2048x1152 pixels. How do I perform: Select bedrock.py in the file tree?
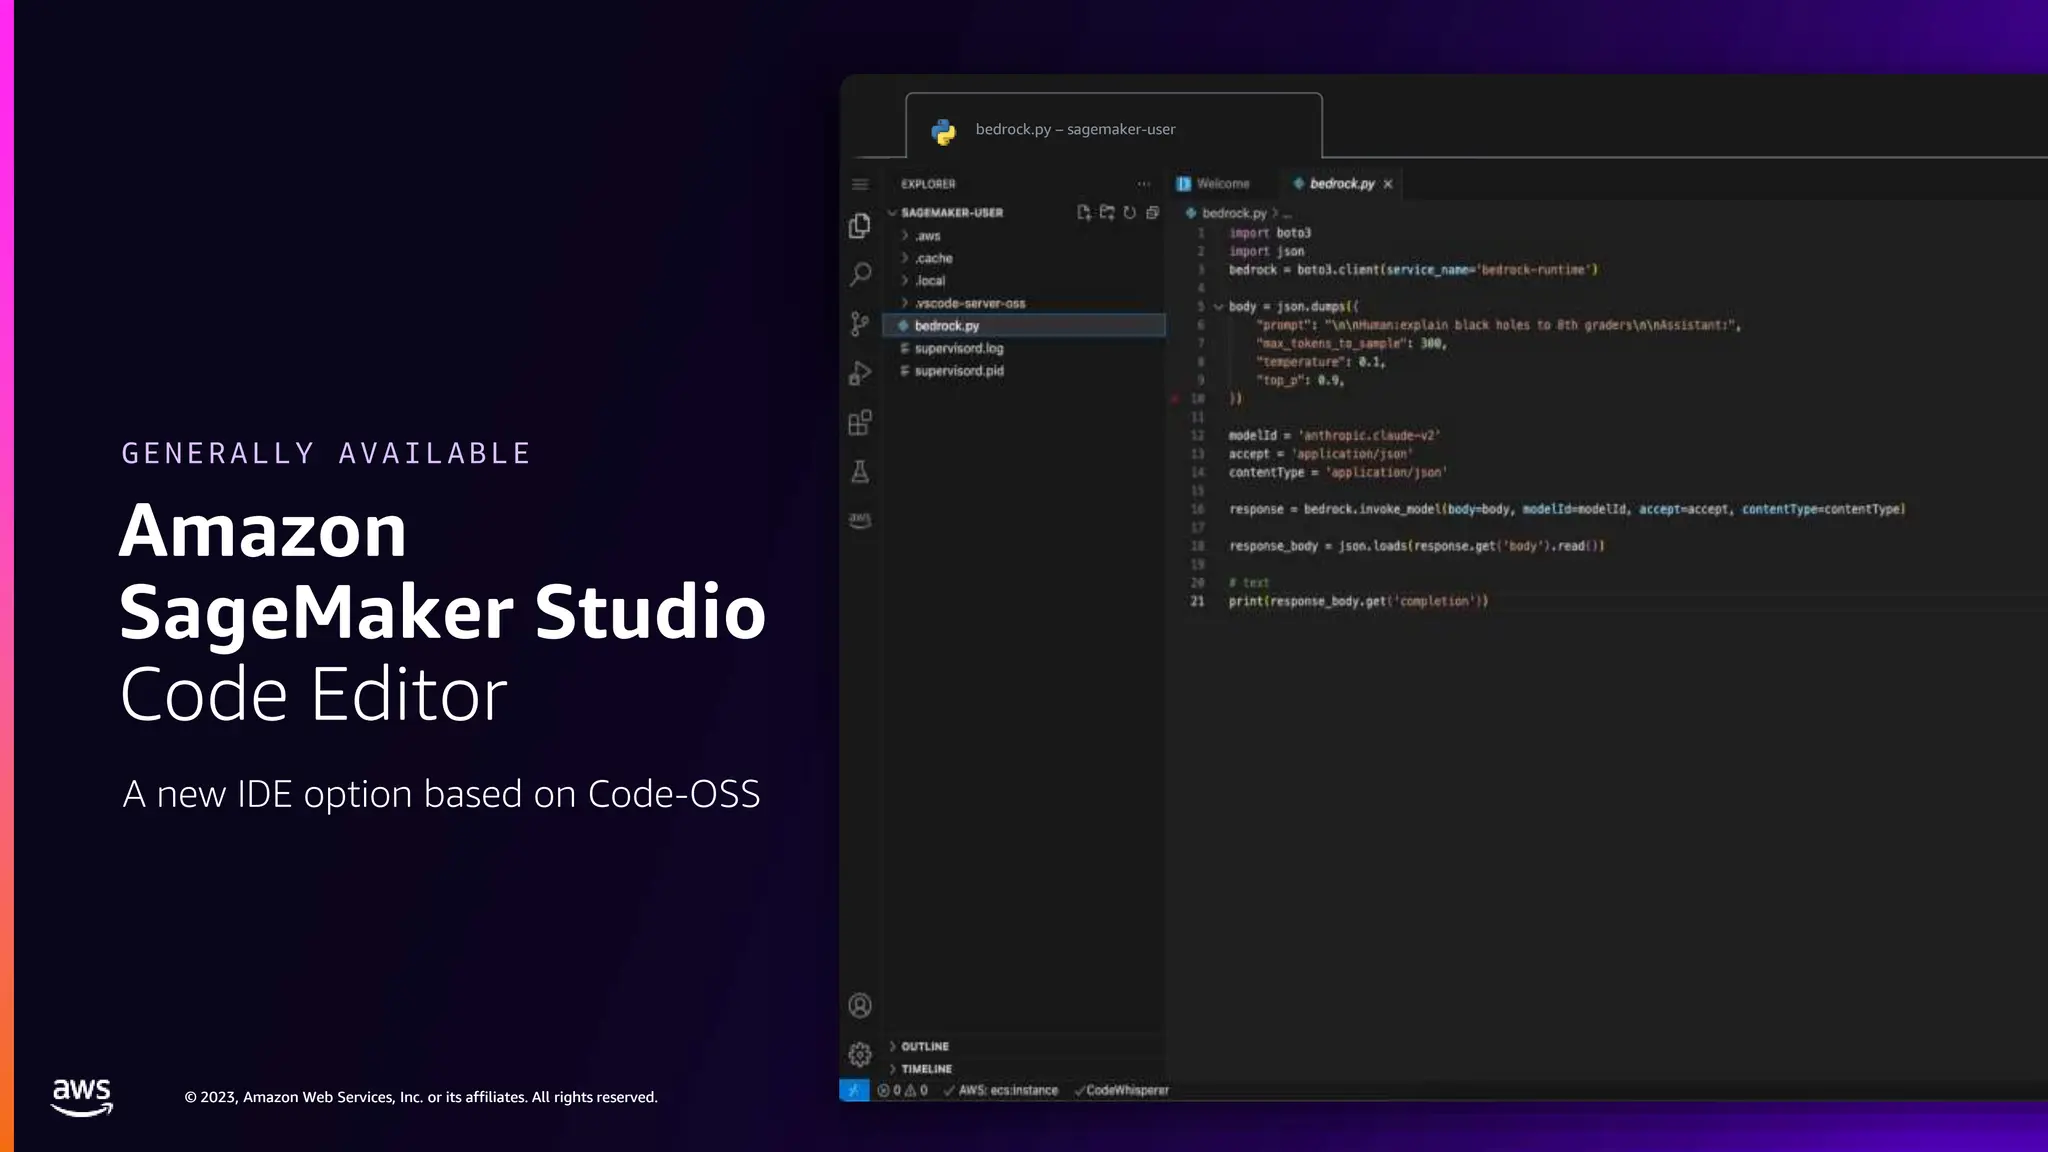coord(1024,326)
